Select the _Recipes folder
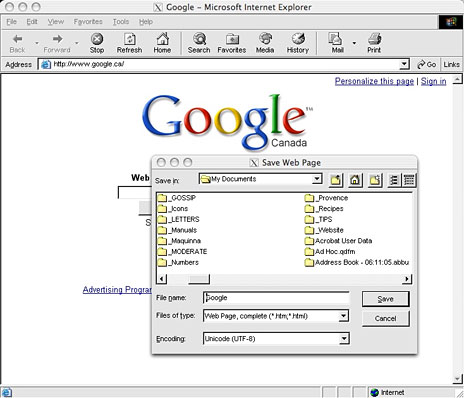Image resolution: width=464 pixels, height=398 pixels. [x=324, y=209]
